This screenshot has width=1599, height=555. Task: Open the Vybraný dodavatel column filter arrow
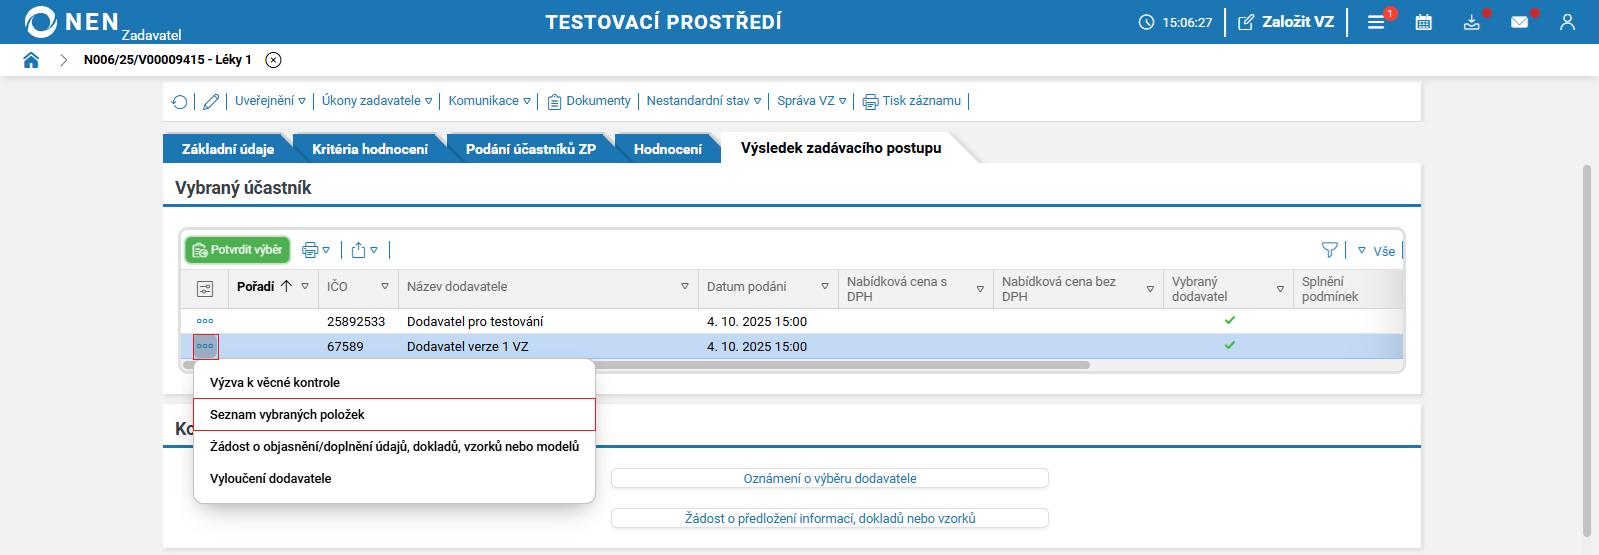[1280, 289]
